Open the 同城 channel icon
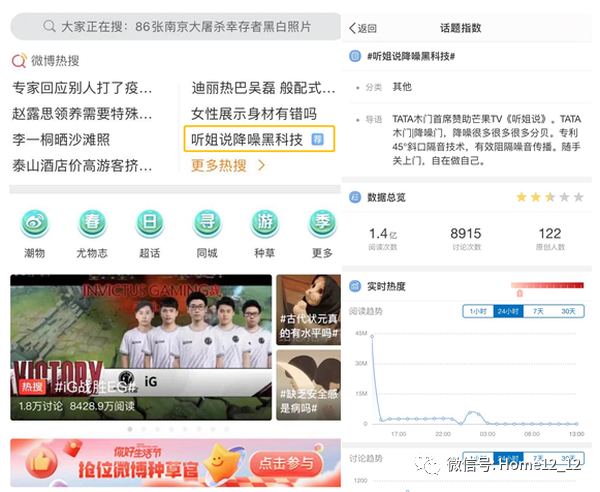 pyautogui.click(x=207, y=224)
